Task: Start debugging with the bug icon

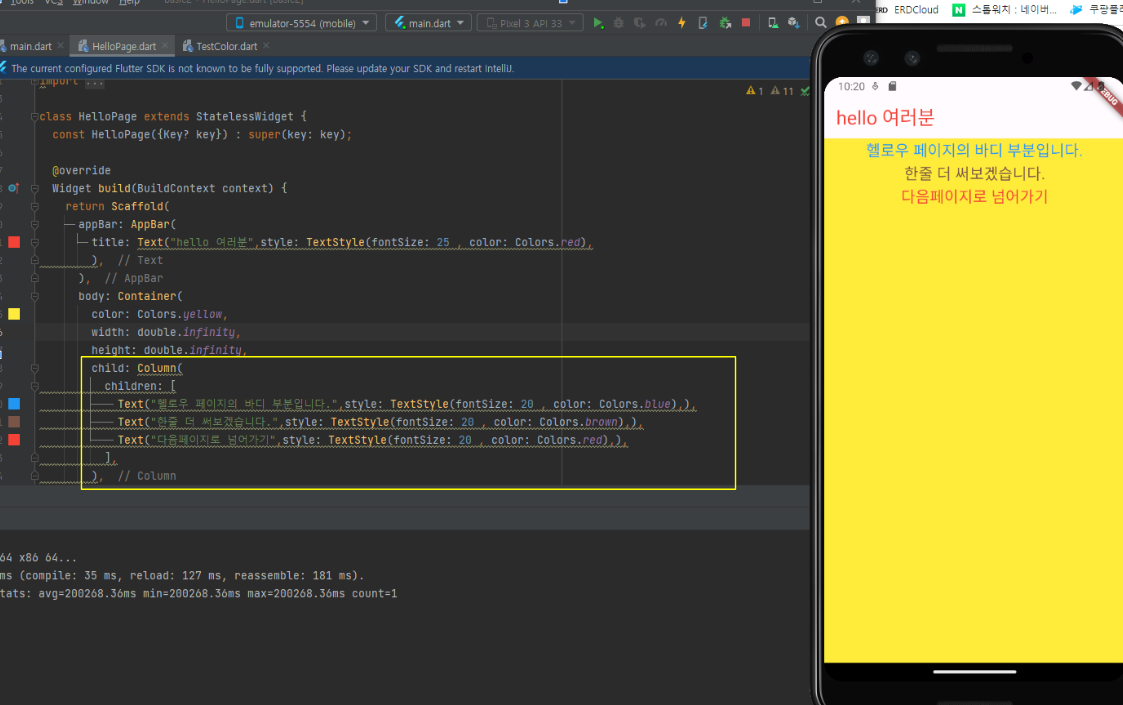Action: click(619, 23)
